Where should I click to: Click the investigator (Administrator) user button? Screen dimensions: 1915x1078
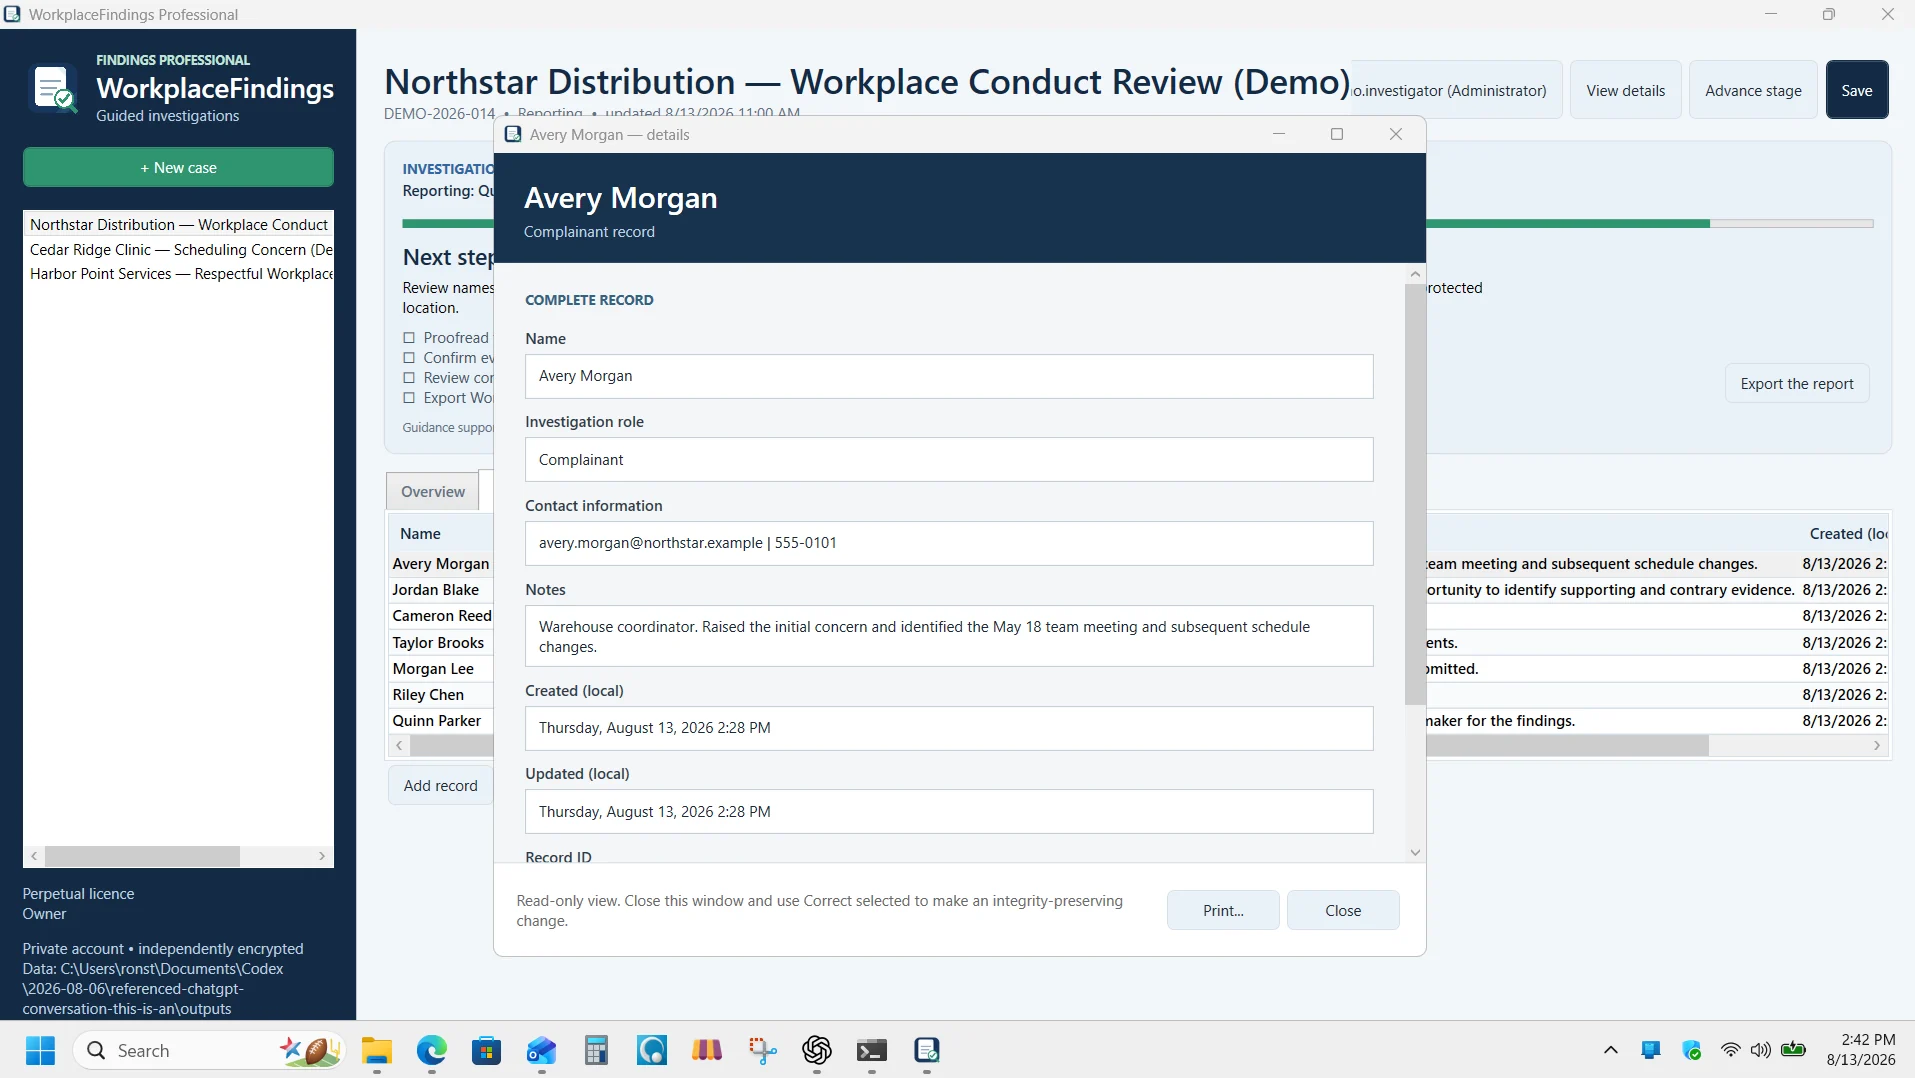(1455, 90)
